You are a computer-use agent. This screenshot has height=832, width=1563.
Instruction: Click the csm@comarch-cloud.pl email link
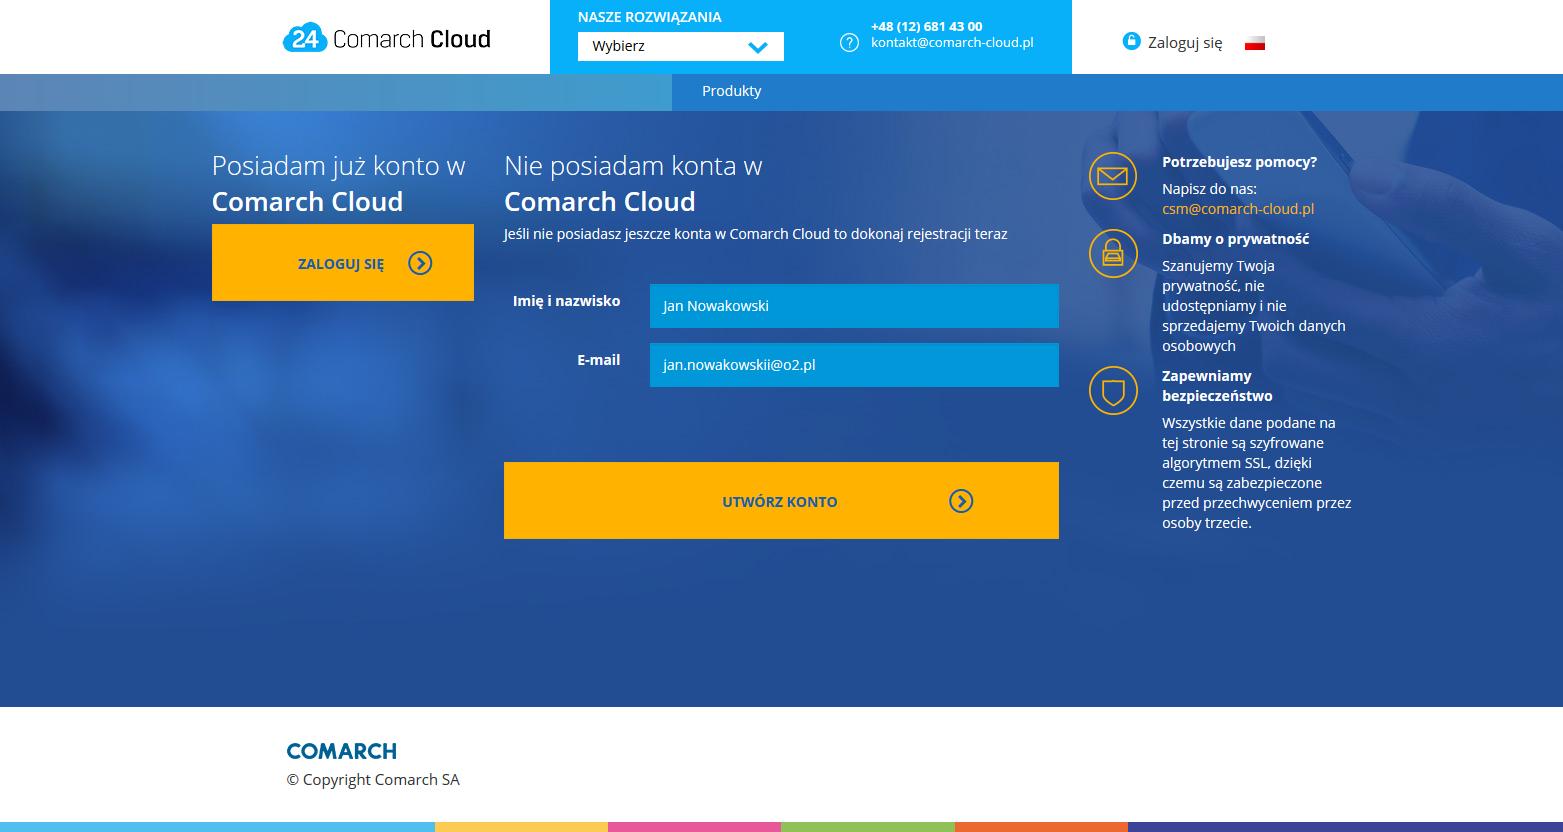point(1238,209)
